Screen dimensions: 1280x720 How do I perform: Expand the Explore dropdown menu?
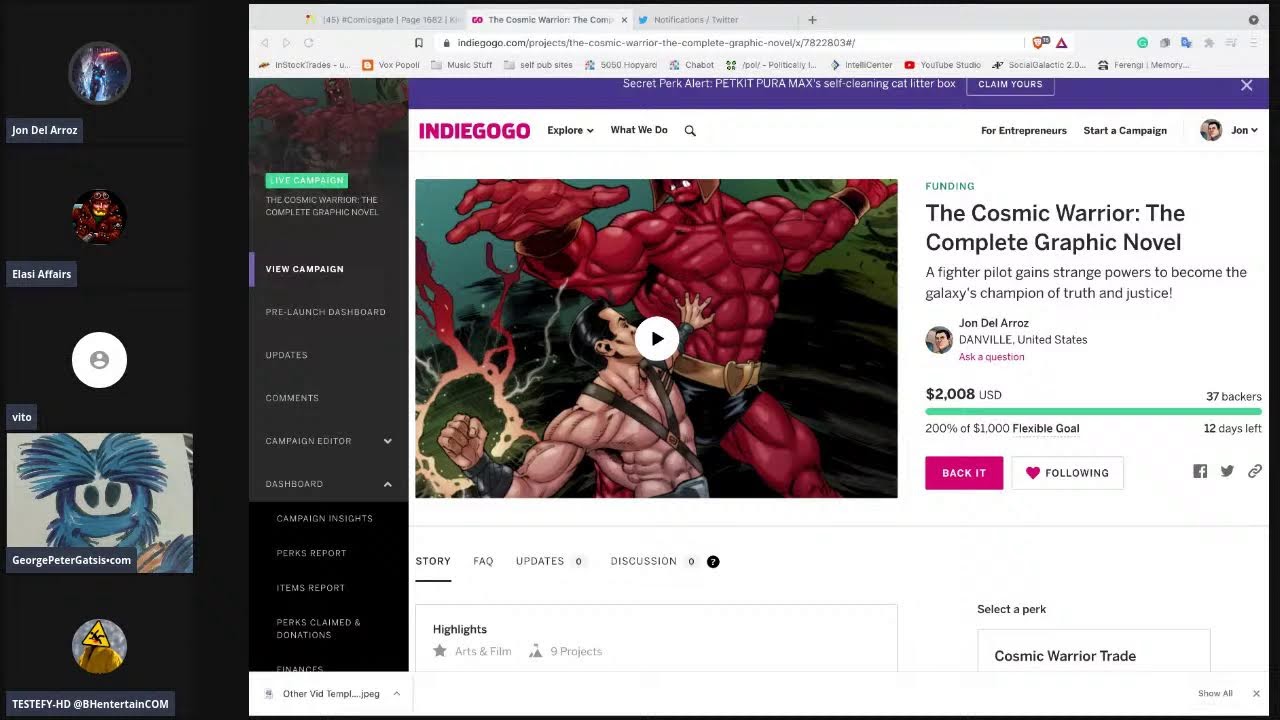[x=570, y=131]
